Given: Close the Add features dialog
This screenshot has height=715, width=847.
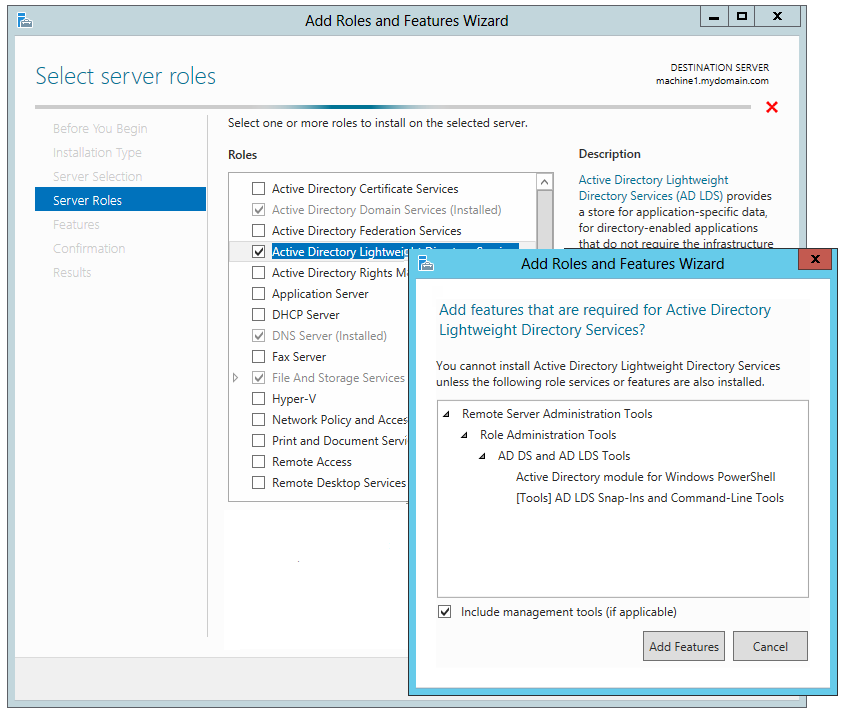Looking at the screenshot, I should [x=815, y=260].
